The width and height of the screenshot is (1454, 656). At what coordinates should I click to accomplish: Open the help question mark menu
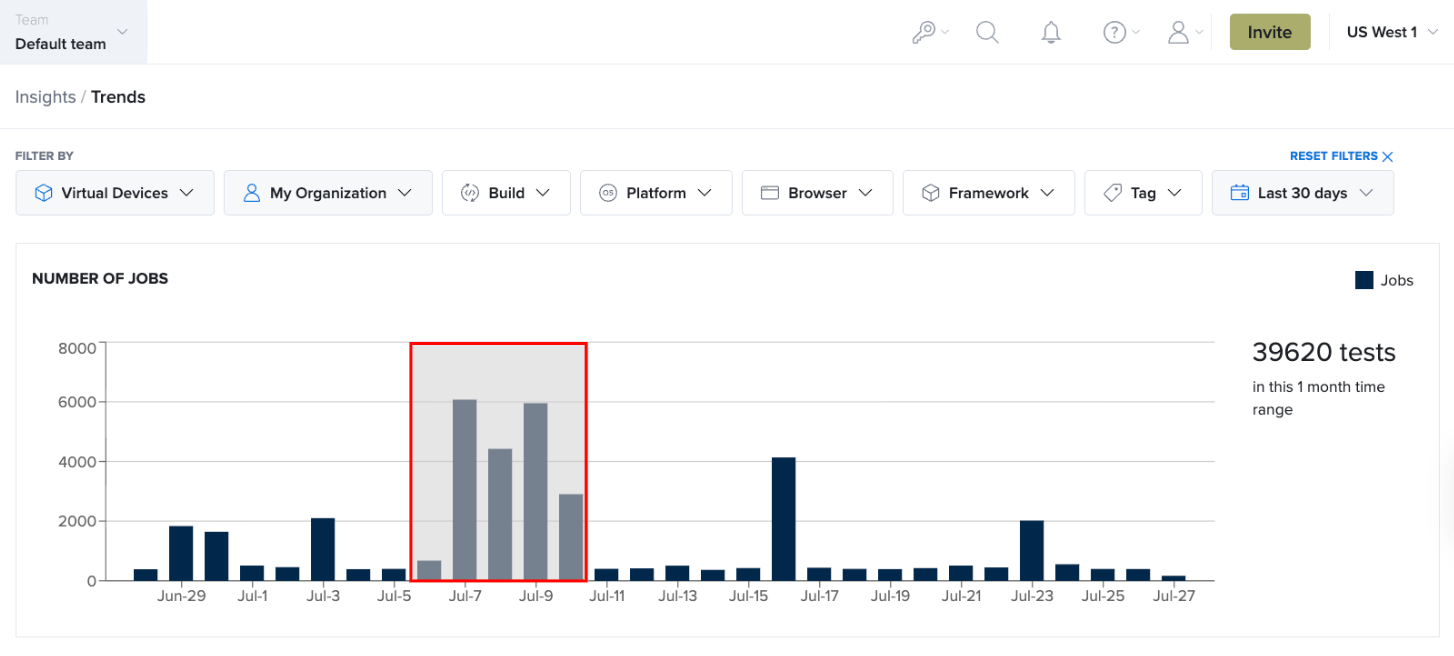[x=1121, y=32]
